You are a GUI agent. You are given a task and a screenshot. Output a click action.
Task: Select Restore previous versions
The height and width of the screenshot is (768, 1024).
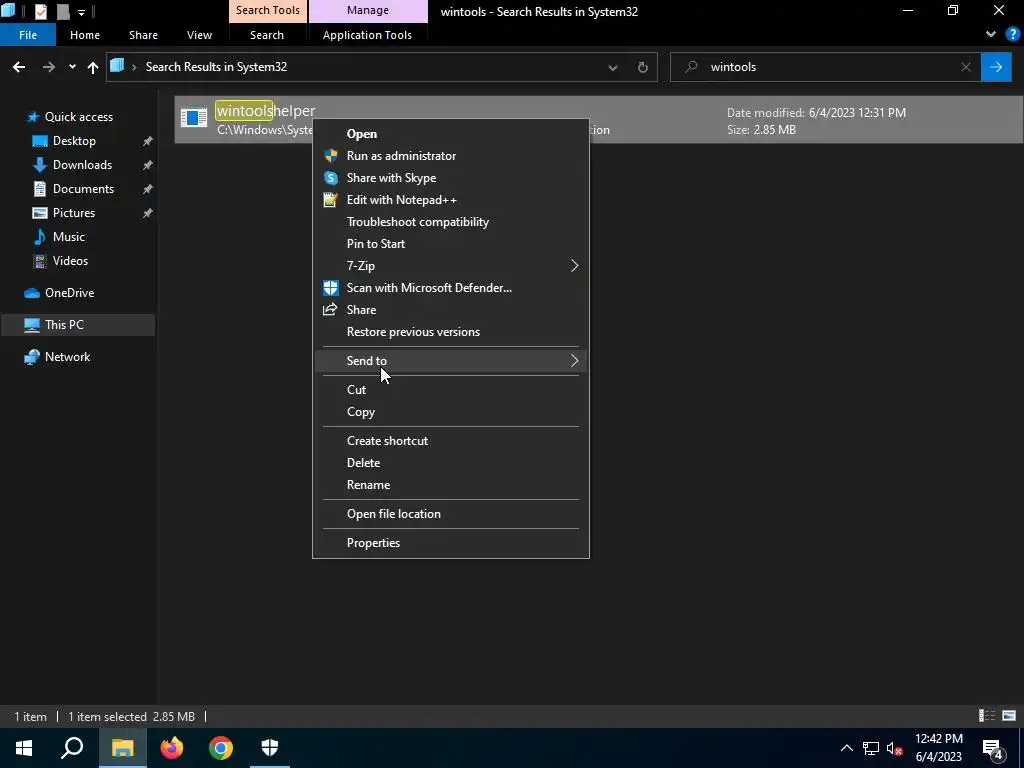(451, 332)
